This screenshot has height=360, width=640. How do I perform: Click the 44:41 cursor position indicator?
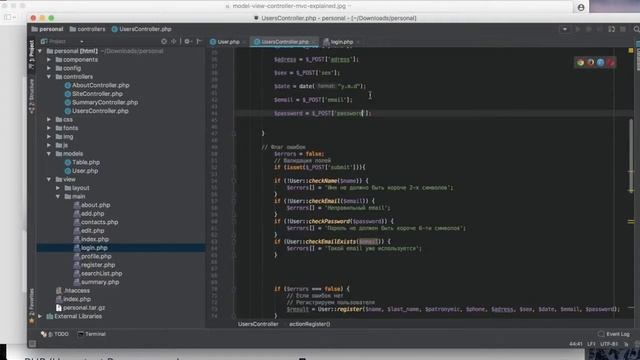point(576,344)
